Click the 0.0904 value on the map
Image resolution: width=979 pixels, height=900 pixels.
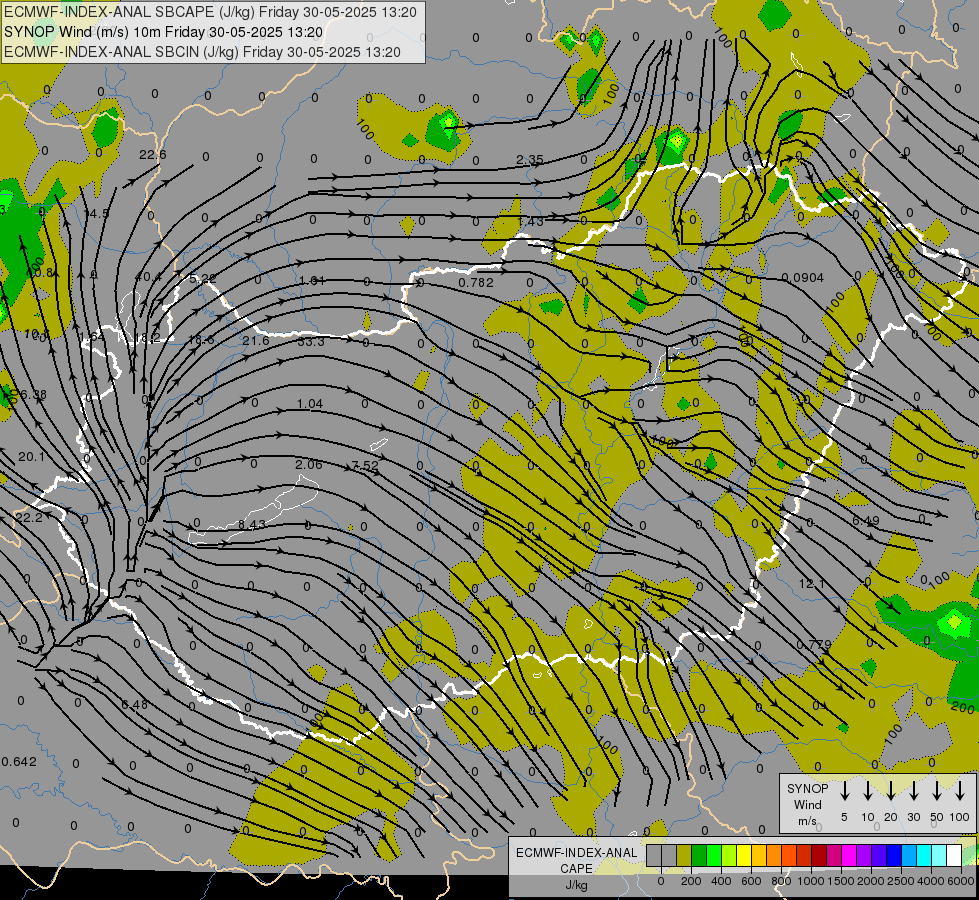[x=802, y=278]
